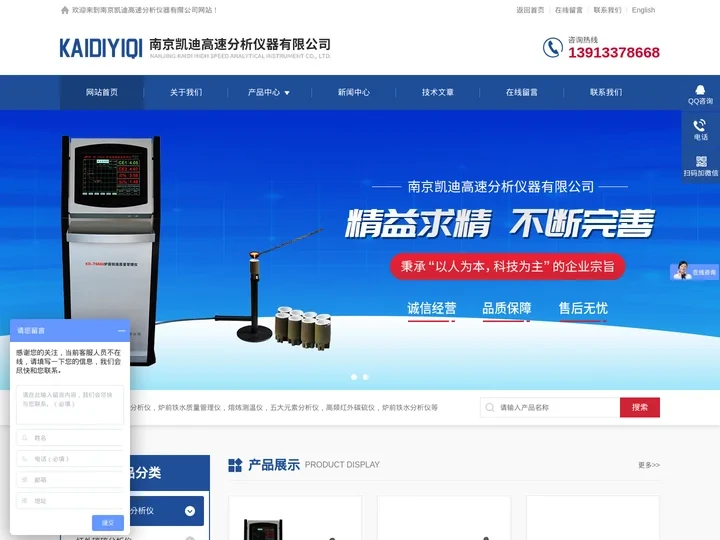Expand the 产品中心 dropdown arrow

click(x=287, y=93)
